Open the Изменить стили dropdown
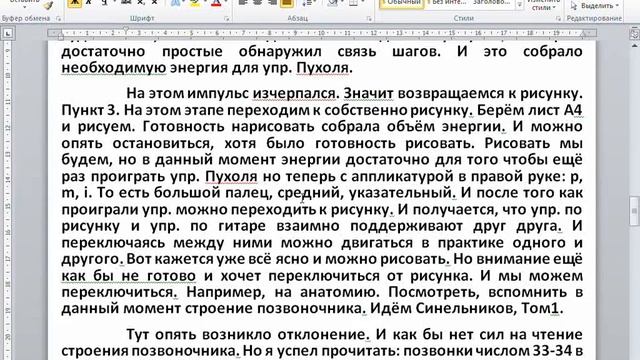This screenshot has width=640, height=360. tap(543, 5)
